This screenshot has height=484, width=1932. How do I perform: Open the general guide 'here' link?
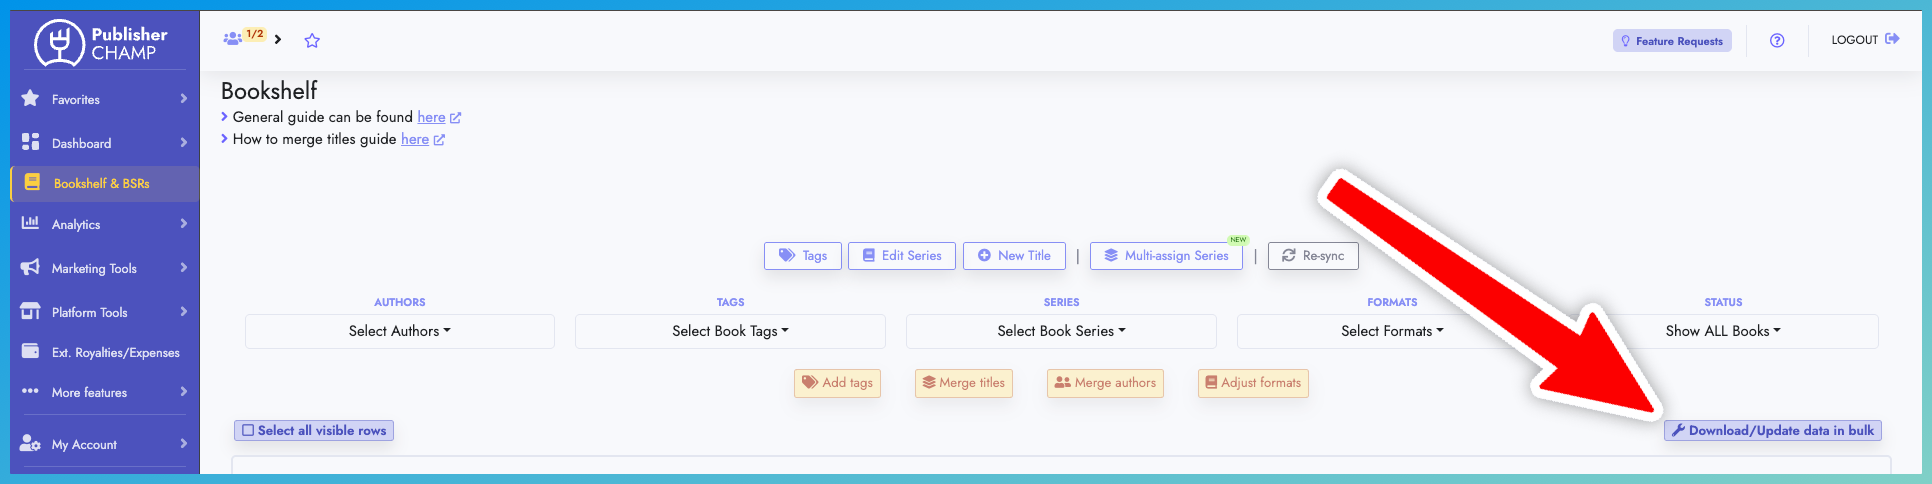coord(431,117)
